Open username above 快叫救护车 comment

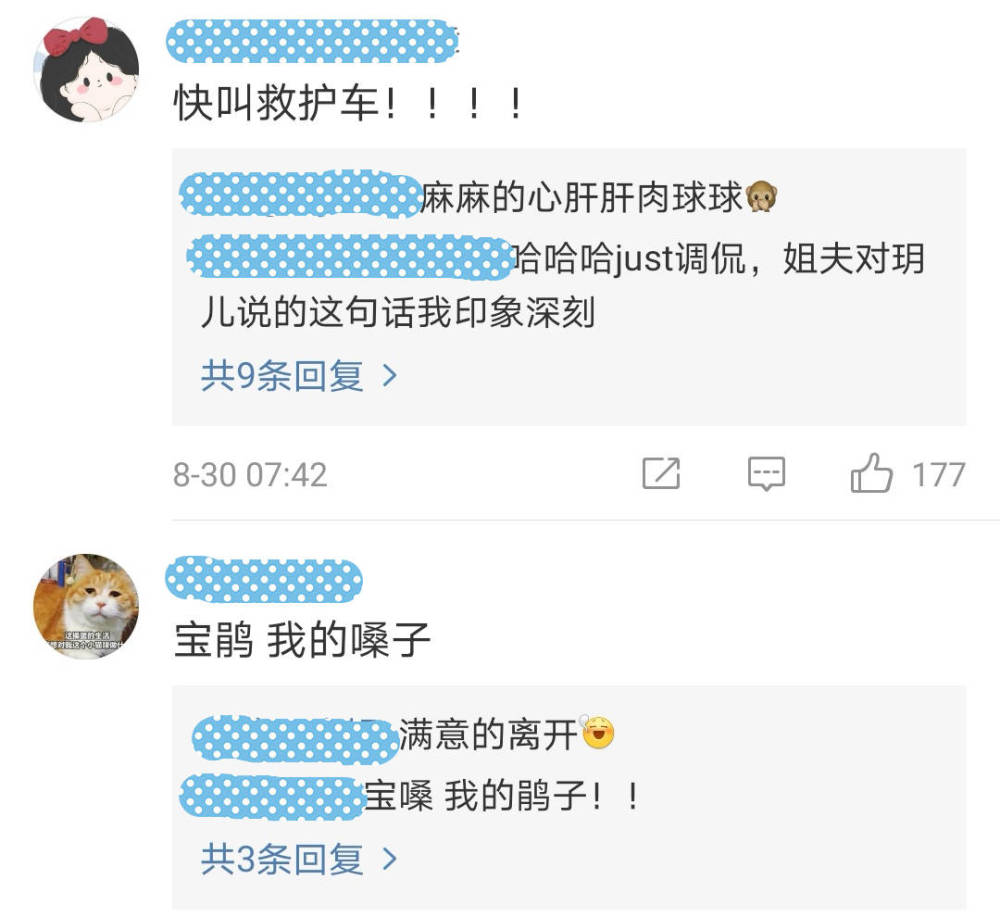(x=312, y=41)
